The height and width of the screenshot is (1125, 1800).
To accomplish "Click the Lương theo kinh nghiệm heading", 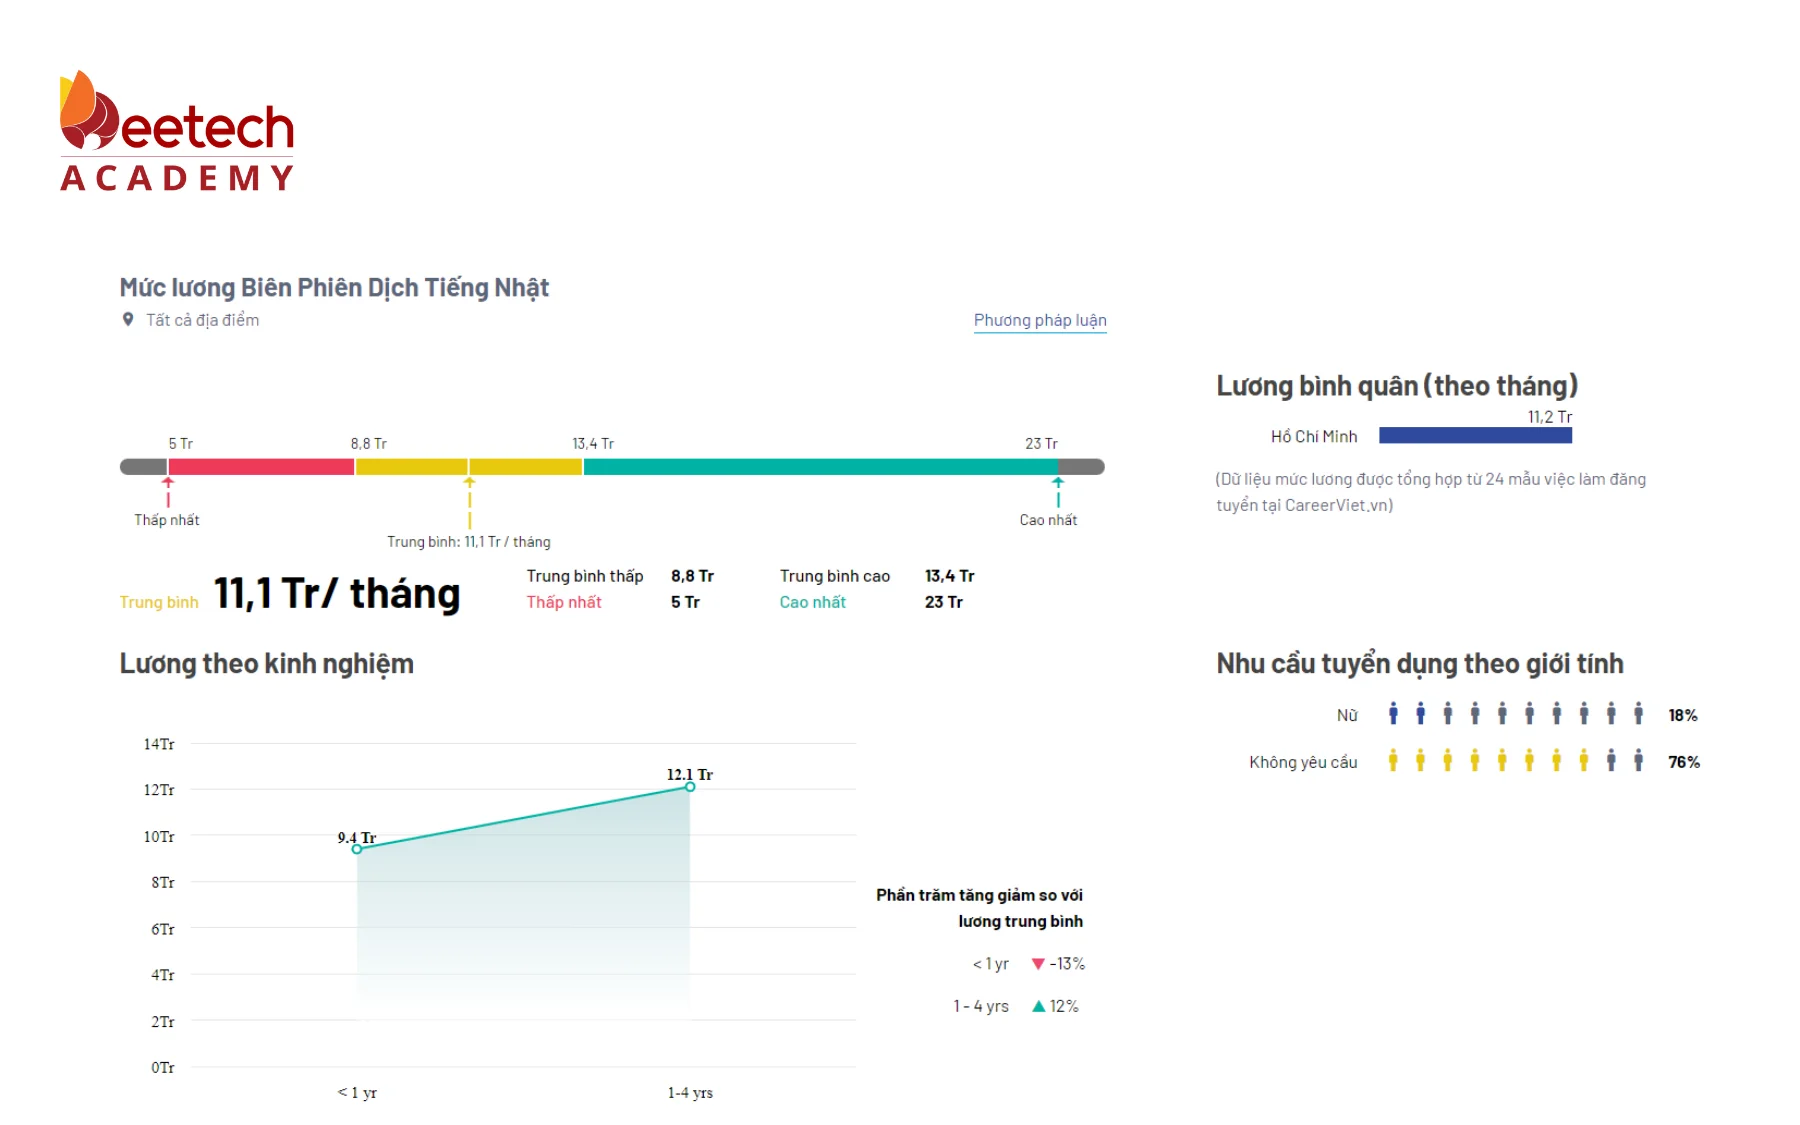I will click(x=267, y=664).
